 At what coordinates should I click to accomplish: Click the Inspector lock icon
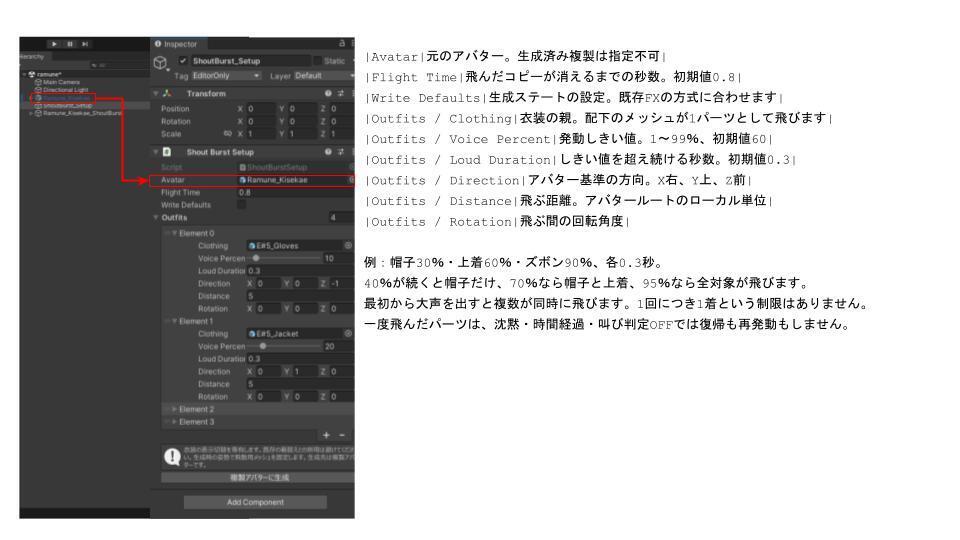(342, 43)
